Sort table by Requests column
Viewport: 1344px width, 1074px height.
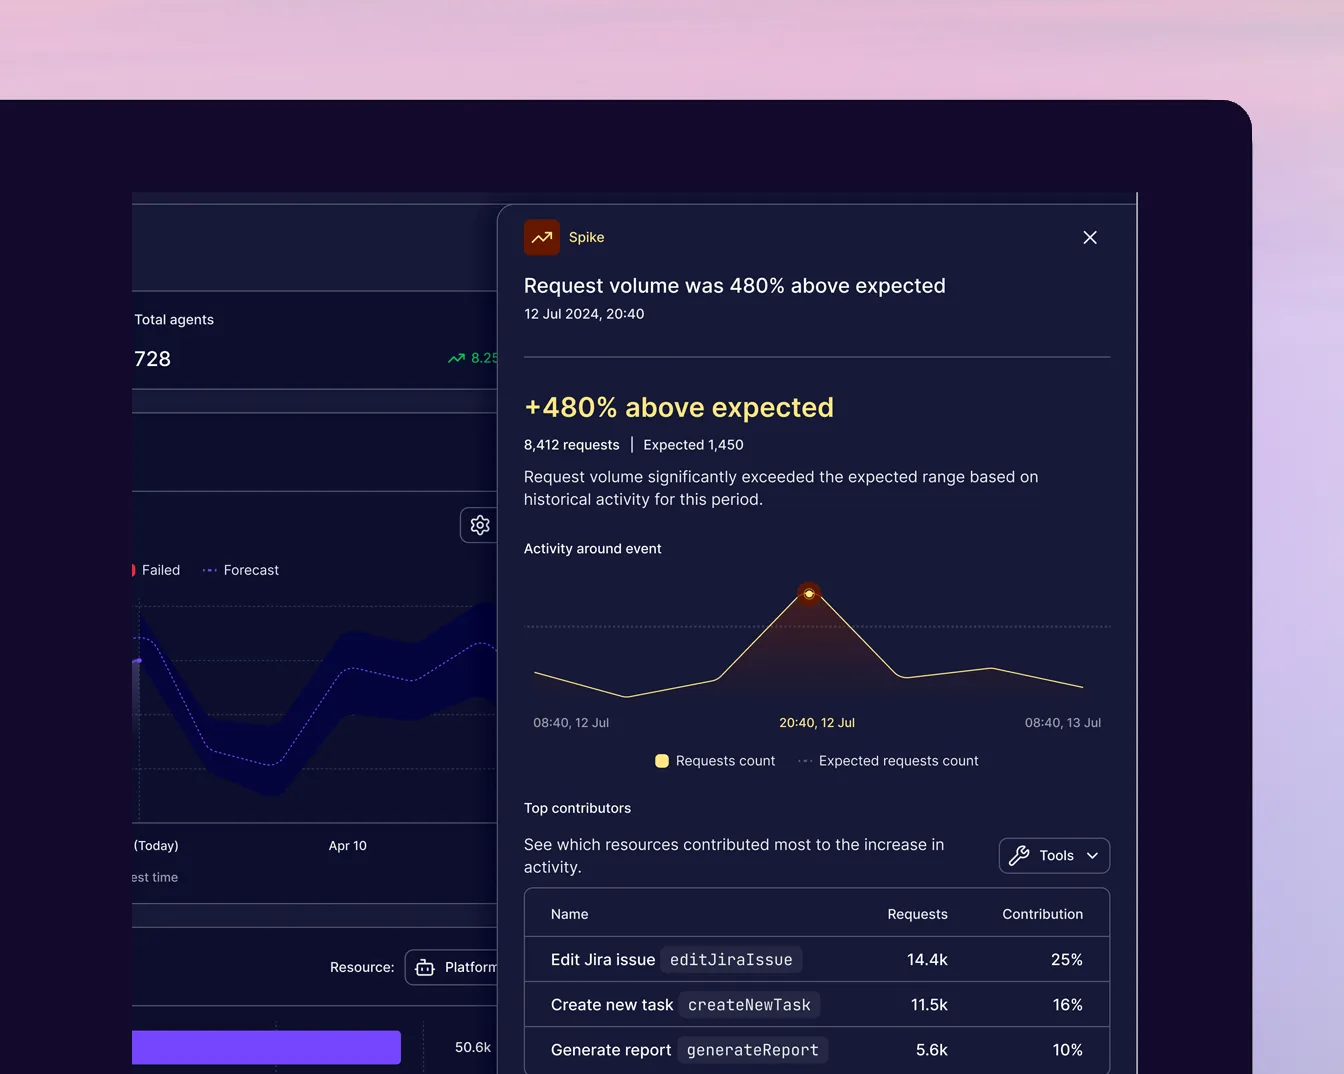pos(917,914)
